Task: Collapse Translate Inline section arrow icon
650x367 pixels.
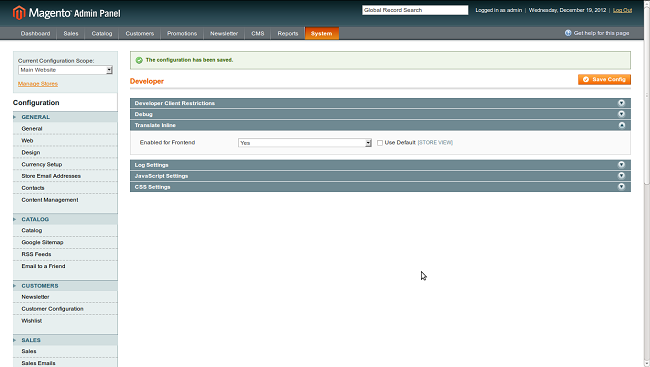Action: (x=621, y=125)
